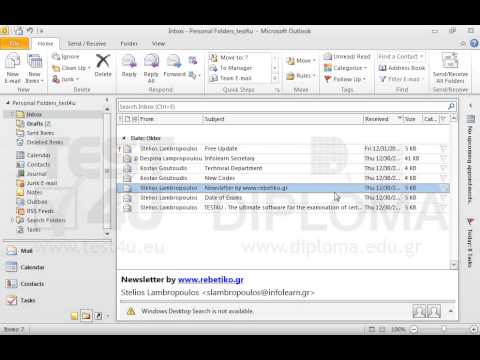Screen dimensions: 480x360
Task: Expand the Search Folders node
Action: click(x=12, y=220)
